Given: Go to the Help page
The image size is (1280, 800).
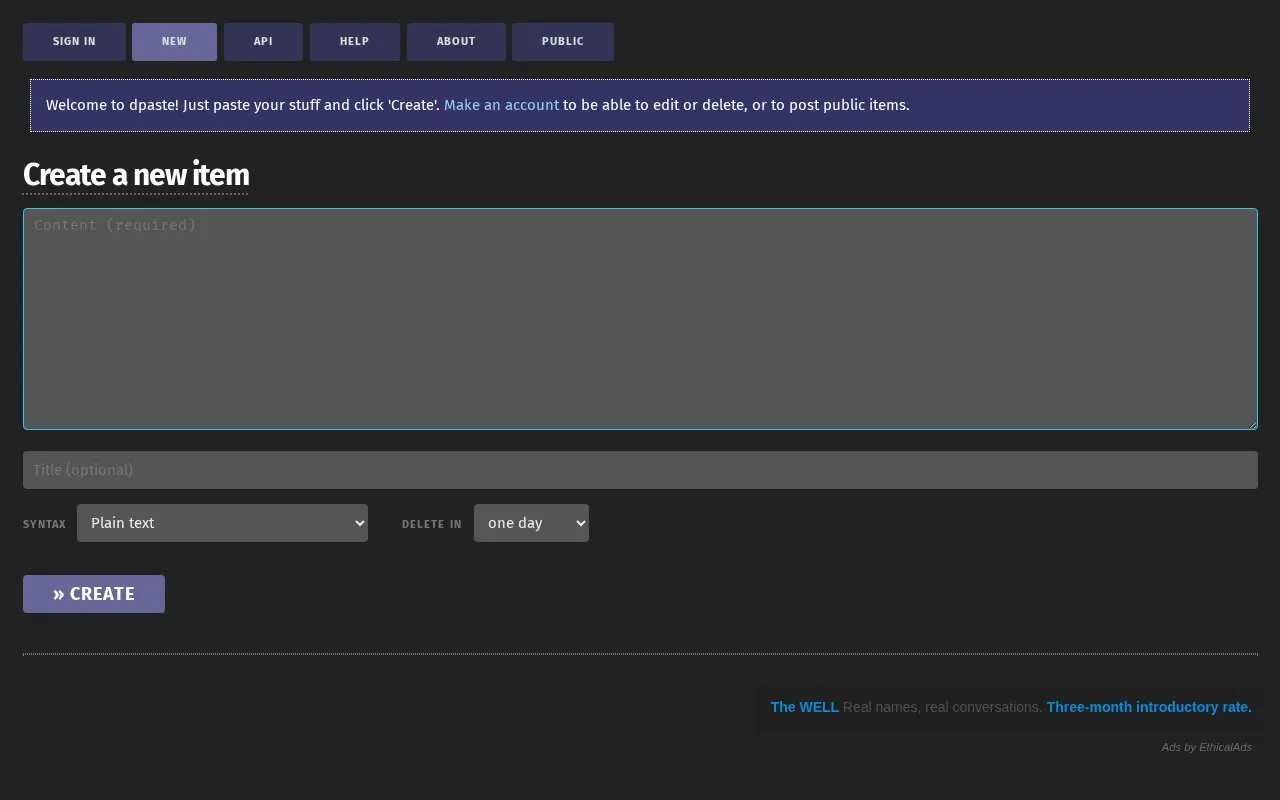Looking at the screenshot, I should coord(355,42).
